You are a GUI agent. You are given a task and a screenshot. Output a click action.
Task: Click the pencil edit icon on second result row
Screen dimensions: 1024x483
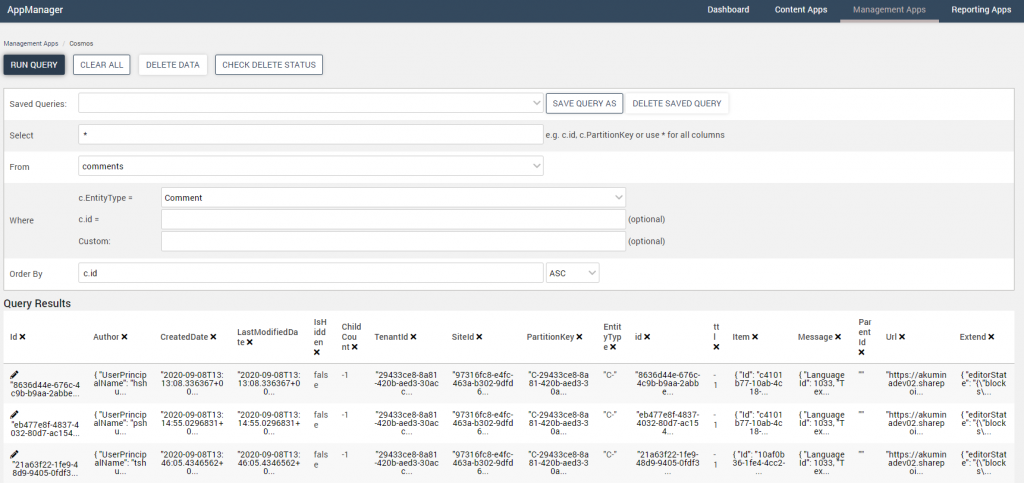pos(14,413)
